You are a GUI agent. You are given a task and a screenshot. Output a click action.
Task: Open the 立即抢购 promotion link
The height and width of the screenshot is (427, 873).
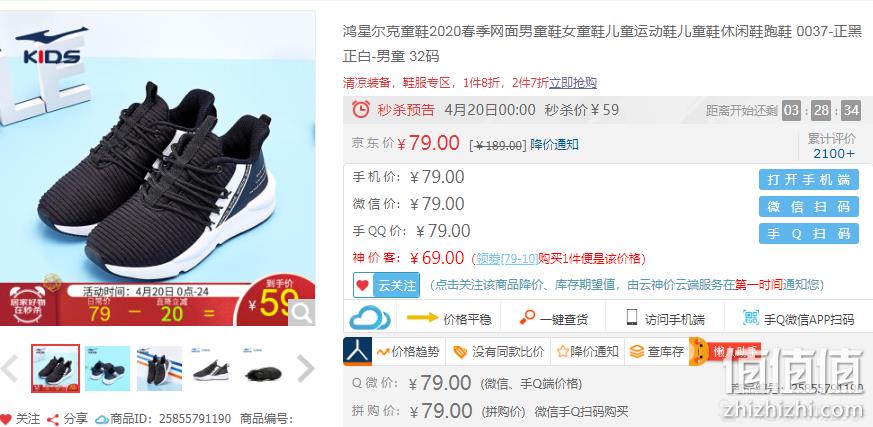coord(573,83)
